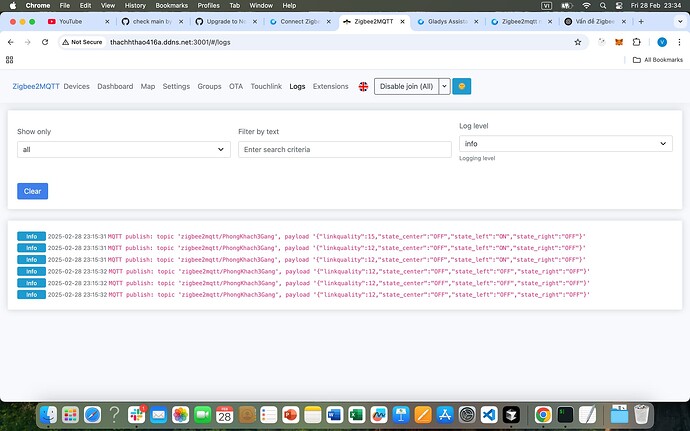Click the theme toggle button beside Disable join

(462, 87)
